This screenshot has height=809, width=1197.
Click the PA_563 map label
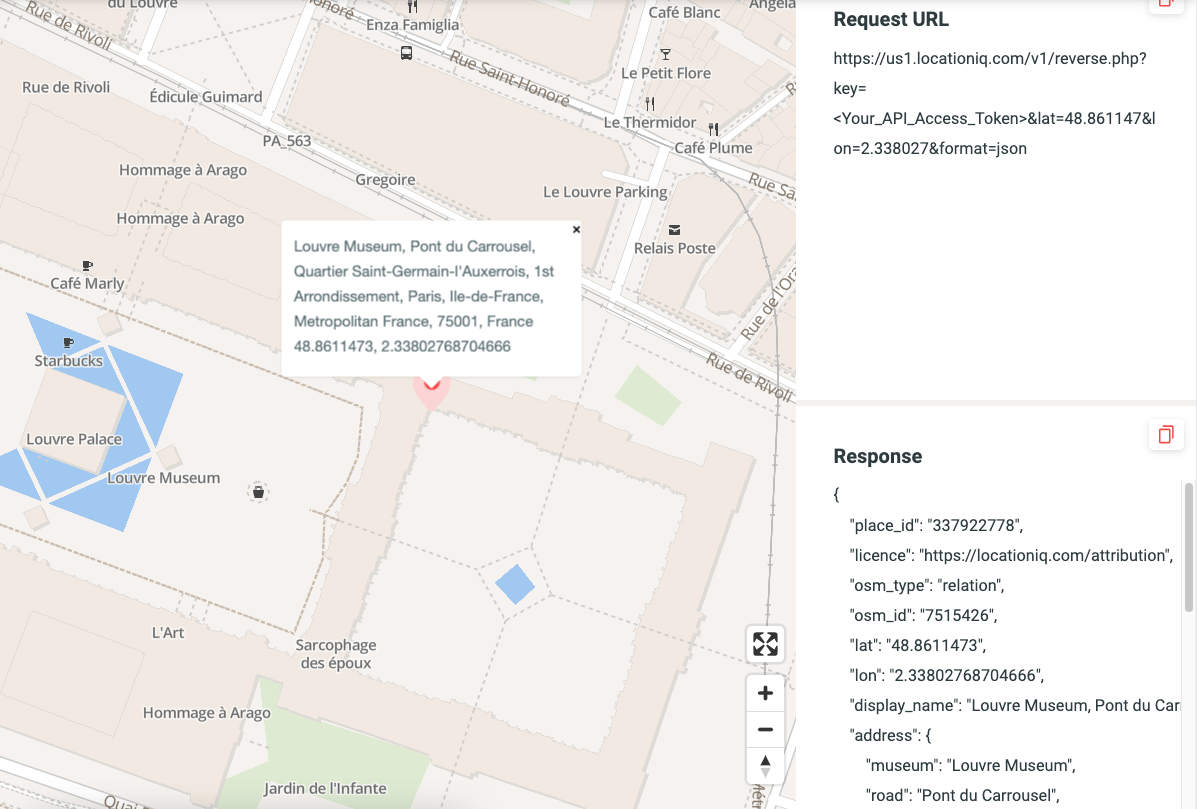point(287,140)
